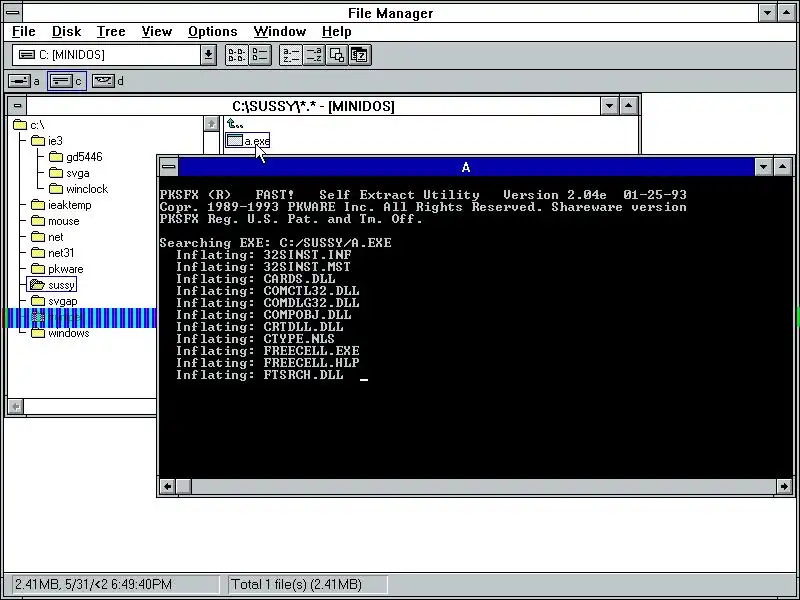Image resolution: width=800 pixels, height=600 pixels.
Task: Open C:\SUSSY child window control menu
Action: pos(17,106)
